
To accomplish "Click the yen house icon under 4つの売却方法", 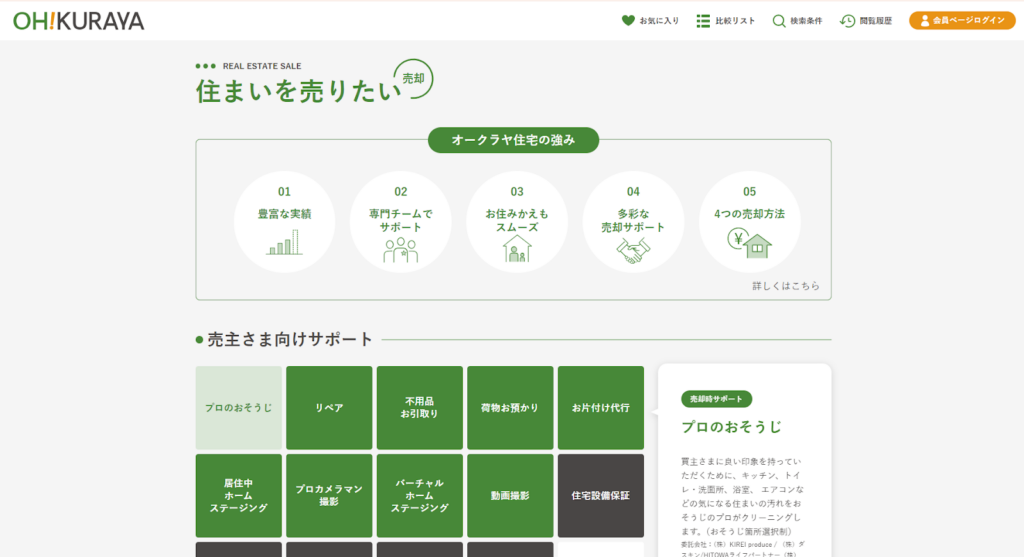I will point(749,243).
